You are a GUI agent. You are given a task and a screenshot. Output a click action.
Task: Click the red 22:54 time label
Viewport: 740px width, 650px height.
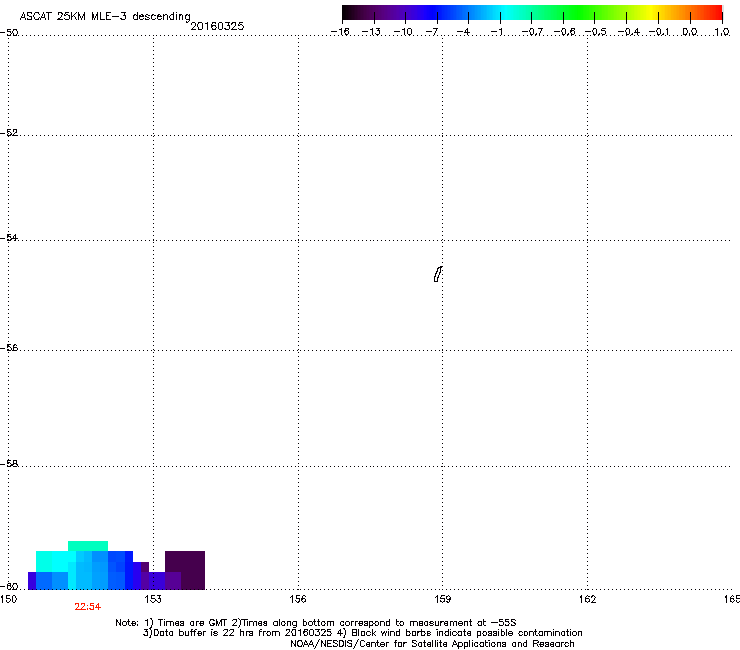click(88, 607)
